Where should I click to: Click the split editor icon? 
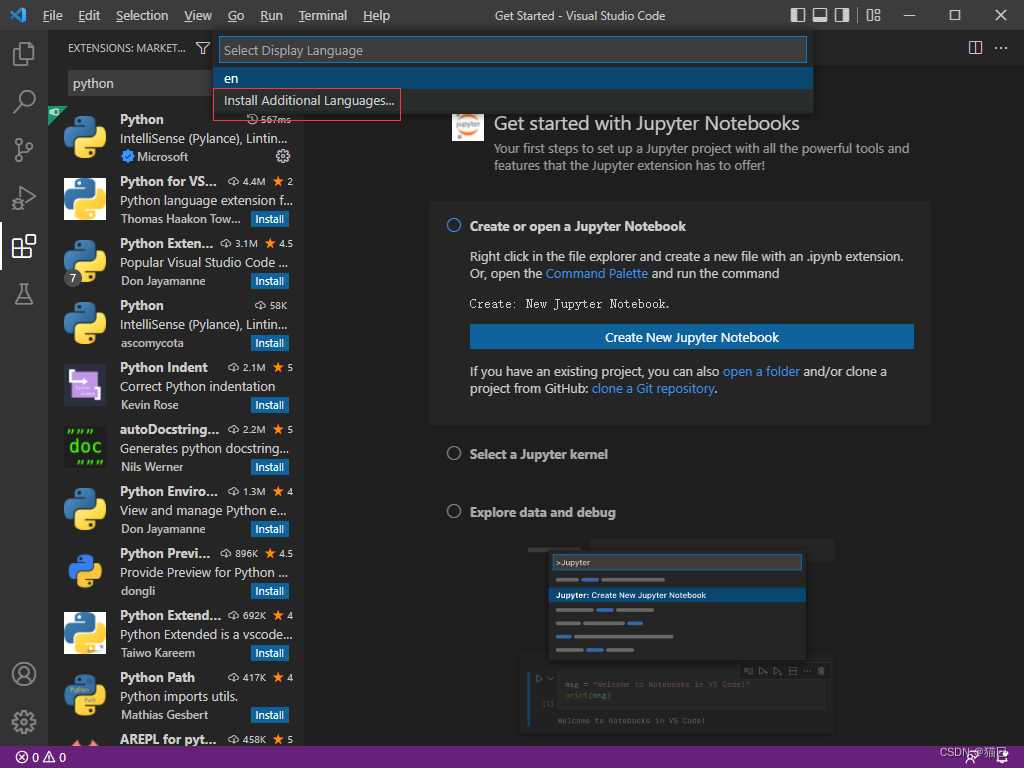[x=975, y=48]
